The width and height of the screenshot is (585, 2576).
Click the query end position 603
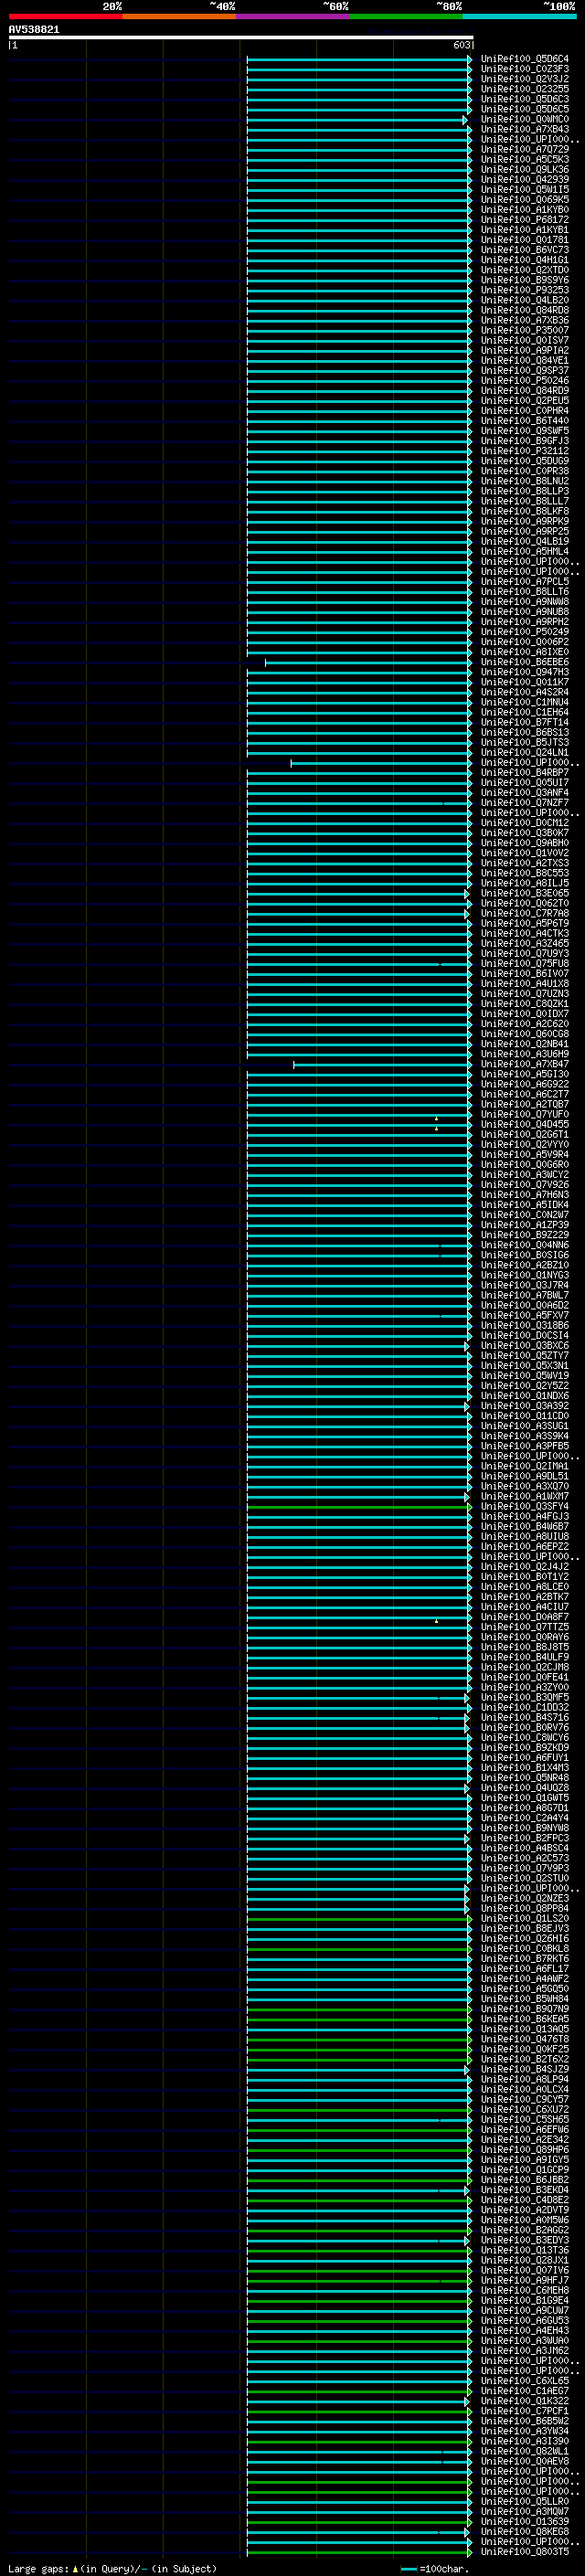point(461,45)
